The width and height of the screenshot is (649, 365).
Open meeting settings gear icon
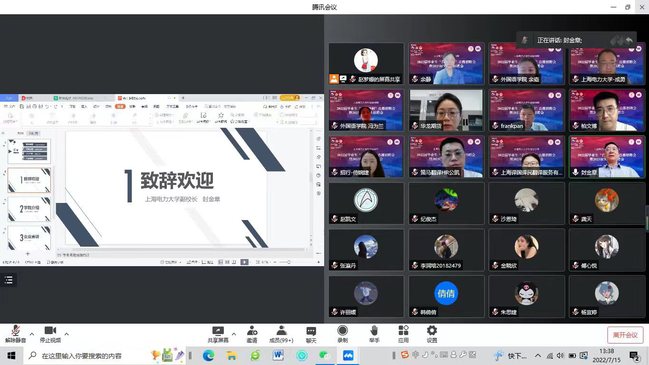[432, 334]
